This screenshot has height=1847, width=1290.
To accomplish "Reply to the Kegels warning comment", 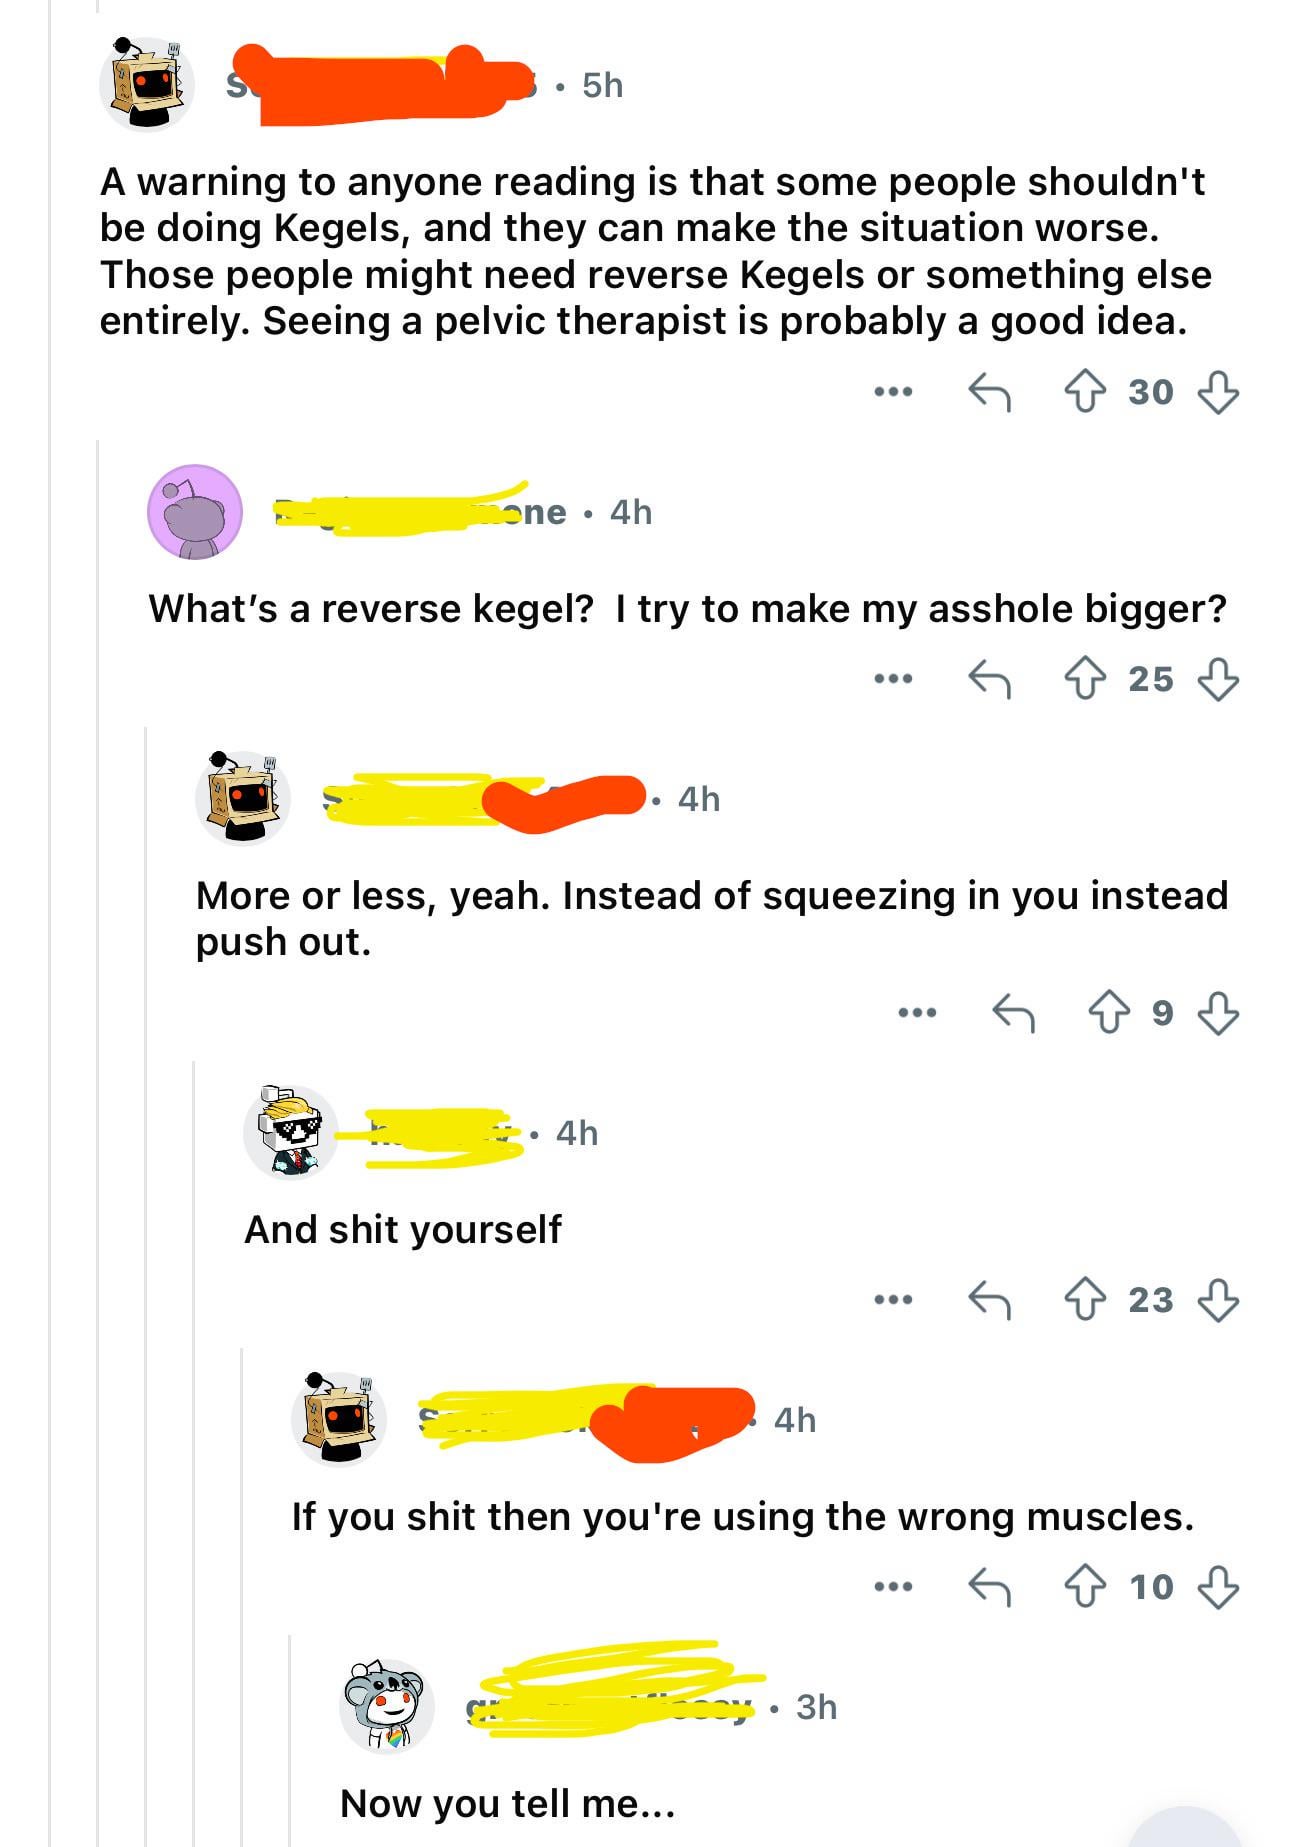I will pyautogui.click(x=989, y=392).
